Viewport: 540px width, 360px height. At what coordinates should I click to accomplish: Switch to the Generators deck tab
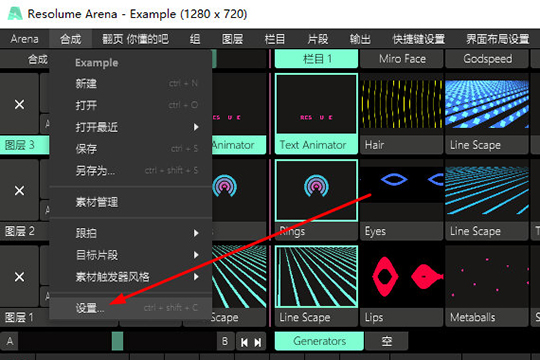[x=319, y=341]
